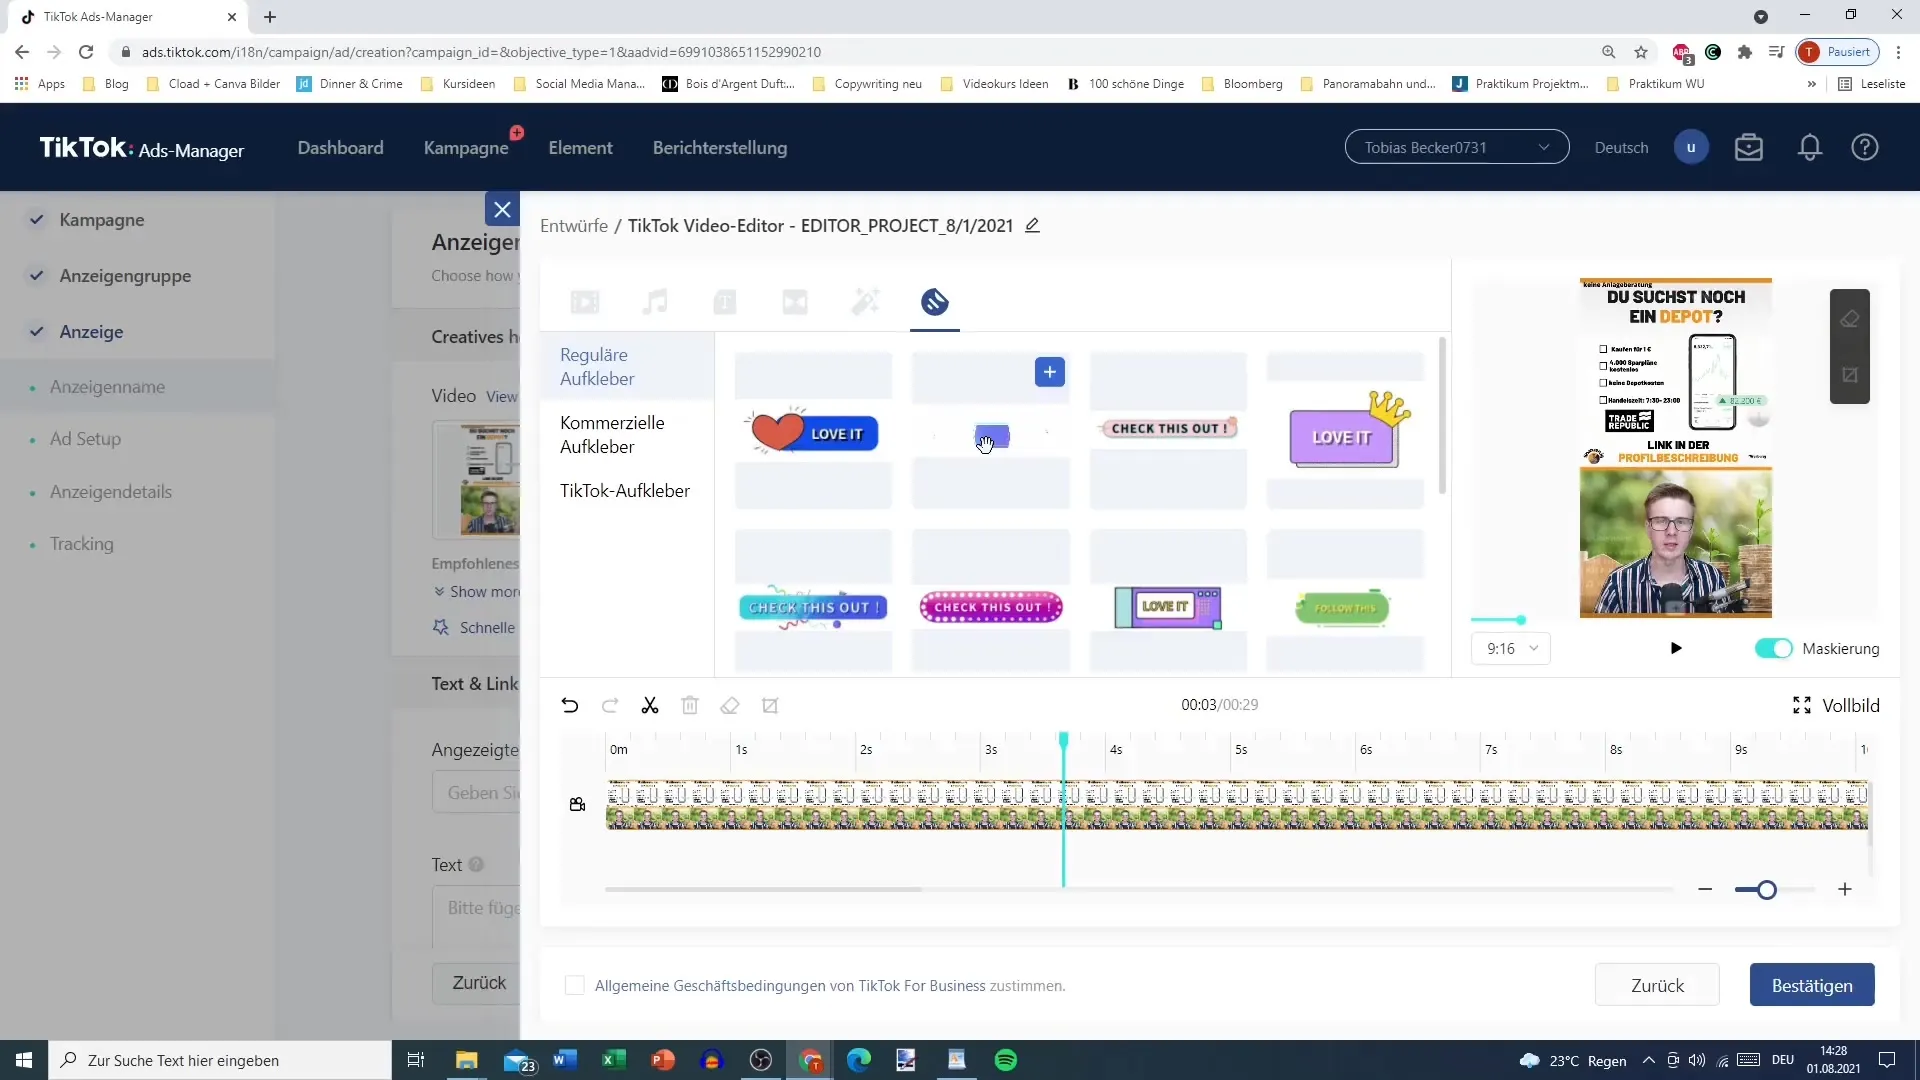Select Reguläre Aufkleber category
Viewport: 1920px width, 1080px height.
pos(626,367)
